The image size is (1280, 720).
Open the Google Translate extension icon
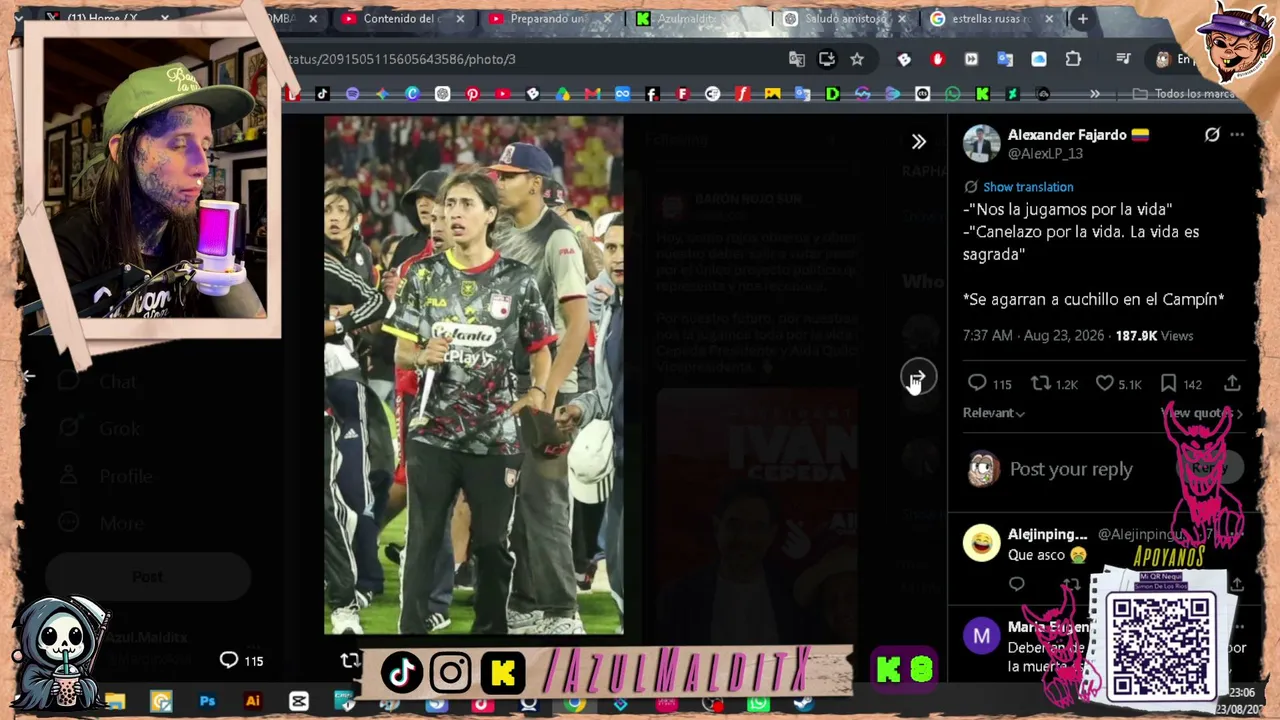1005,59
